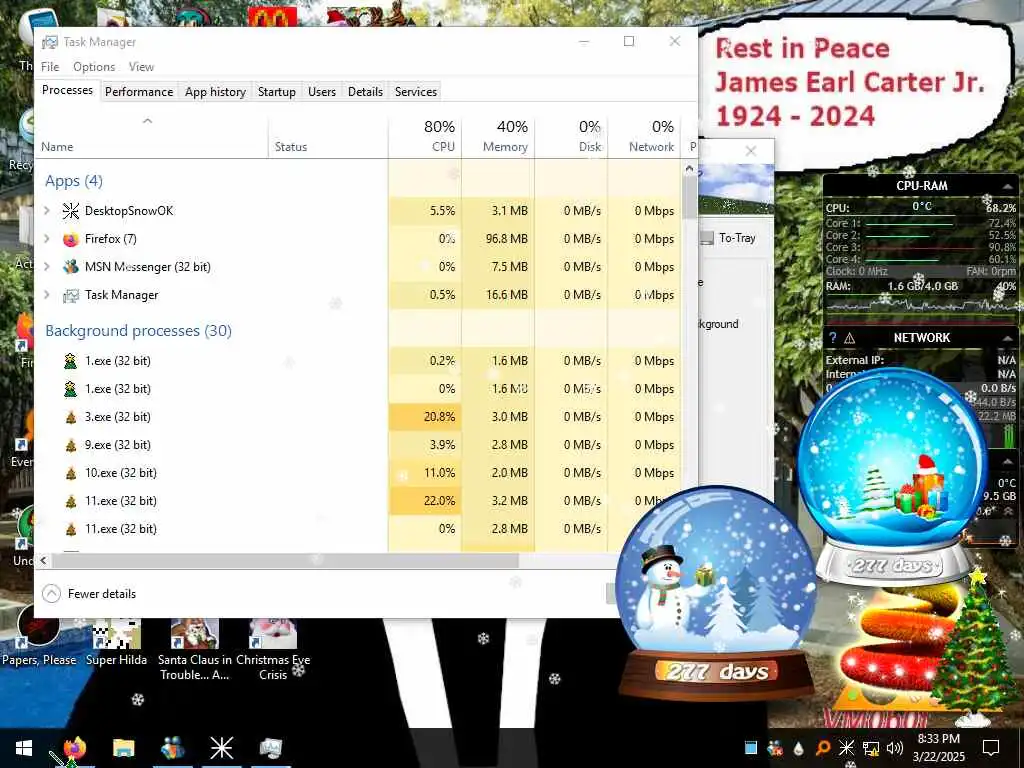
Task: Sort processes by Memory column
Action: (498, 136)
